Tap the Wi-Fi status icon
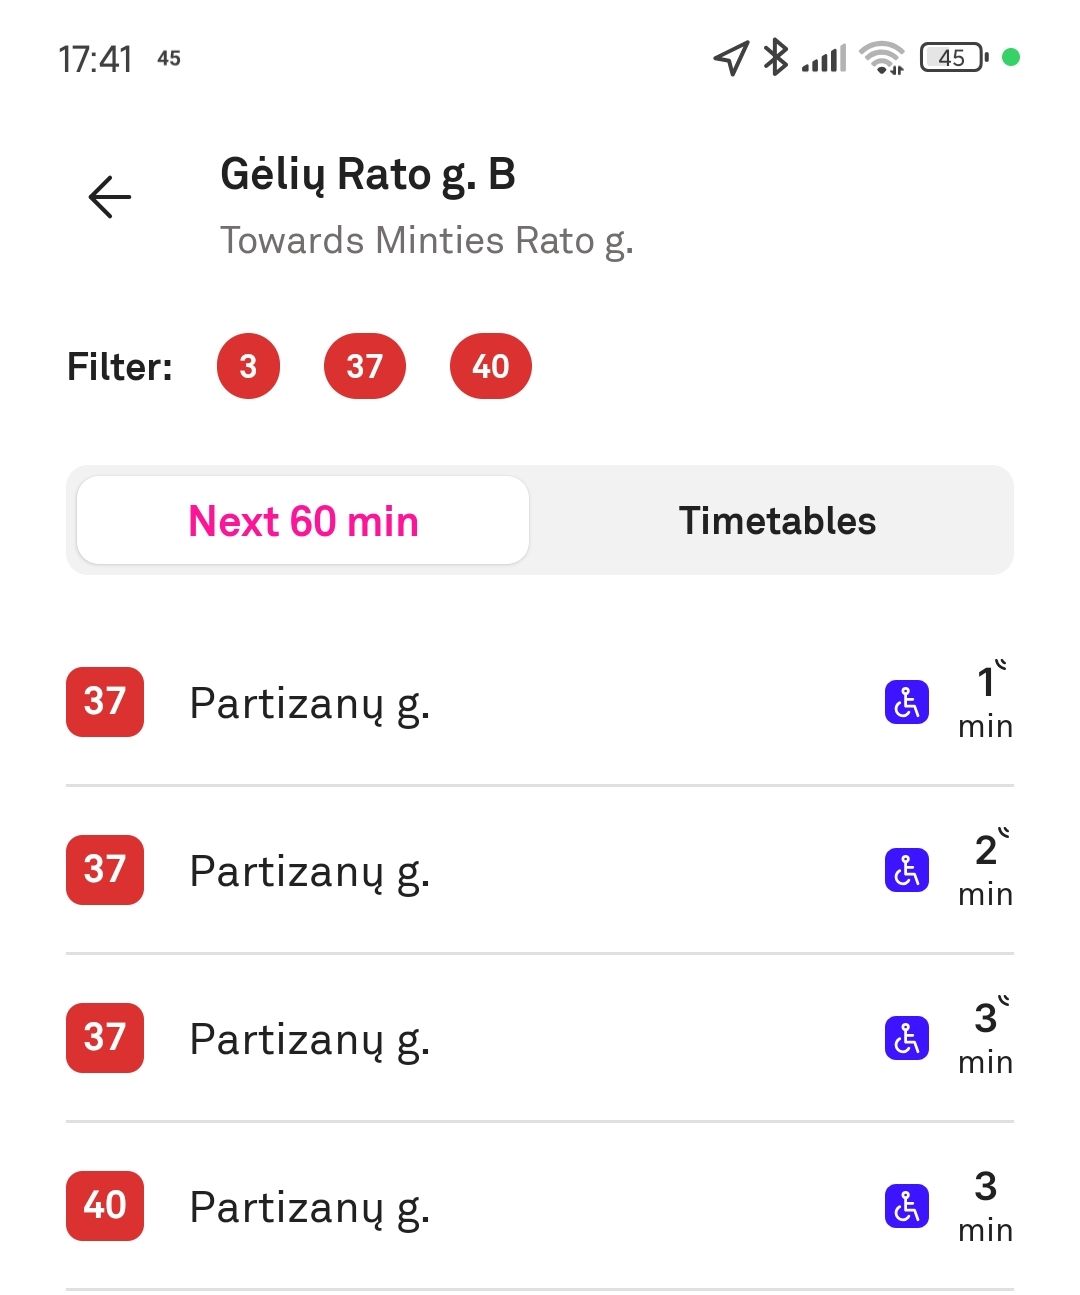 pos(882,58)
